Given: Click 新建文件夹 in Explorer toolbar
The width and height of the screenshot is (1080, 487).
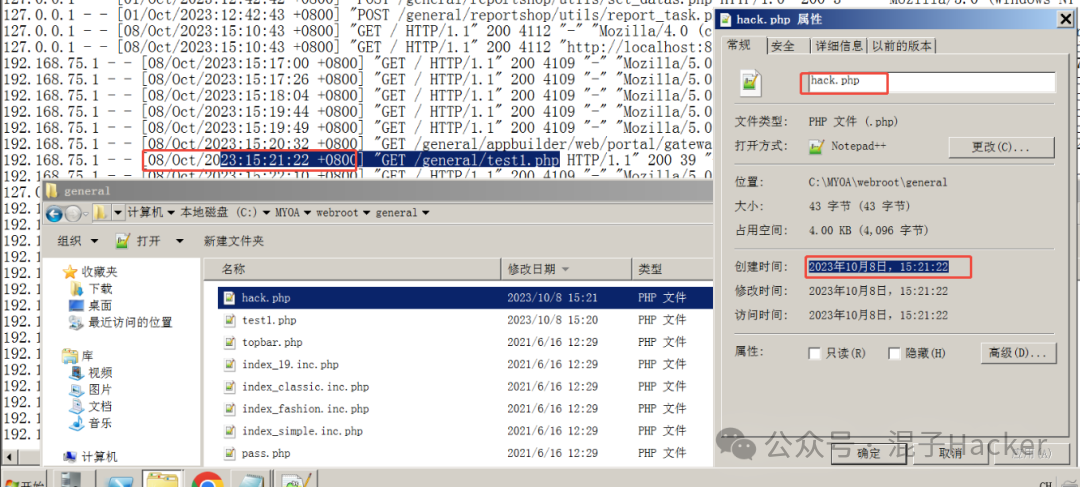Looking at the screenshot, I should point(233,241).
